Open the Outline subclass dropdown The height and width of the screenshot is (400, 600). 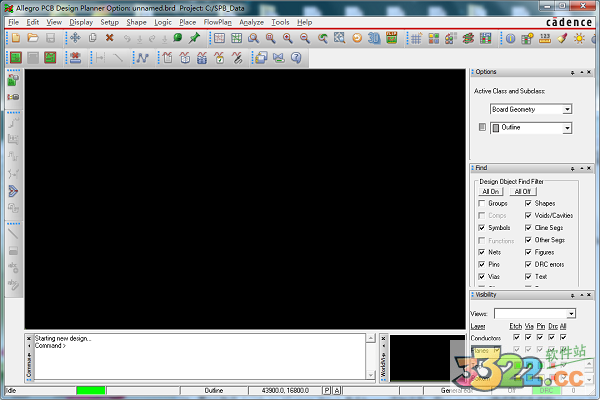coord(567,128)
